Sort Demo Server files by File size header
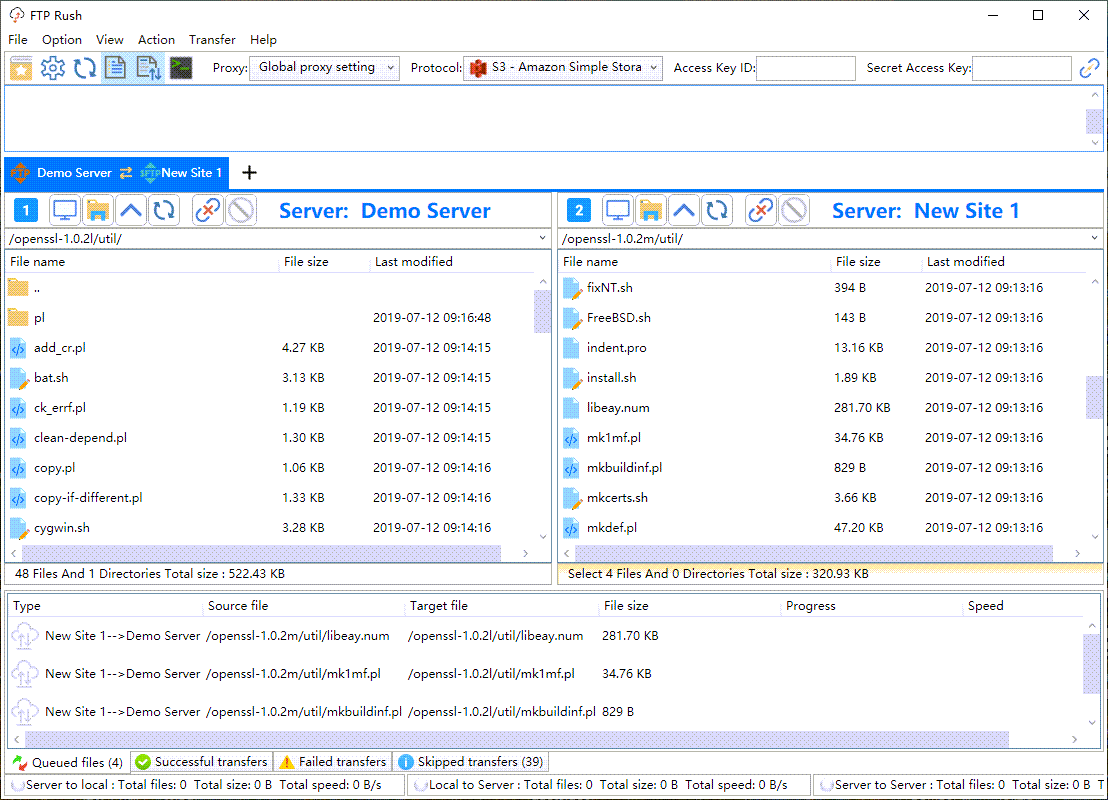Screen dimensions: 1108x800 (x=306, y=262)
